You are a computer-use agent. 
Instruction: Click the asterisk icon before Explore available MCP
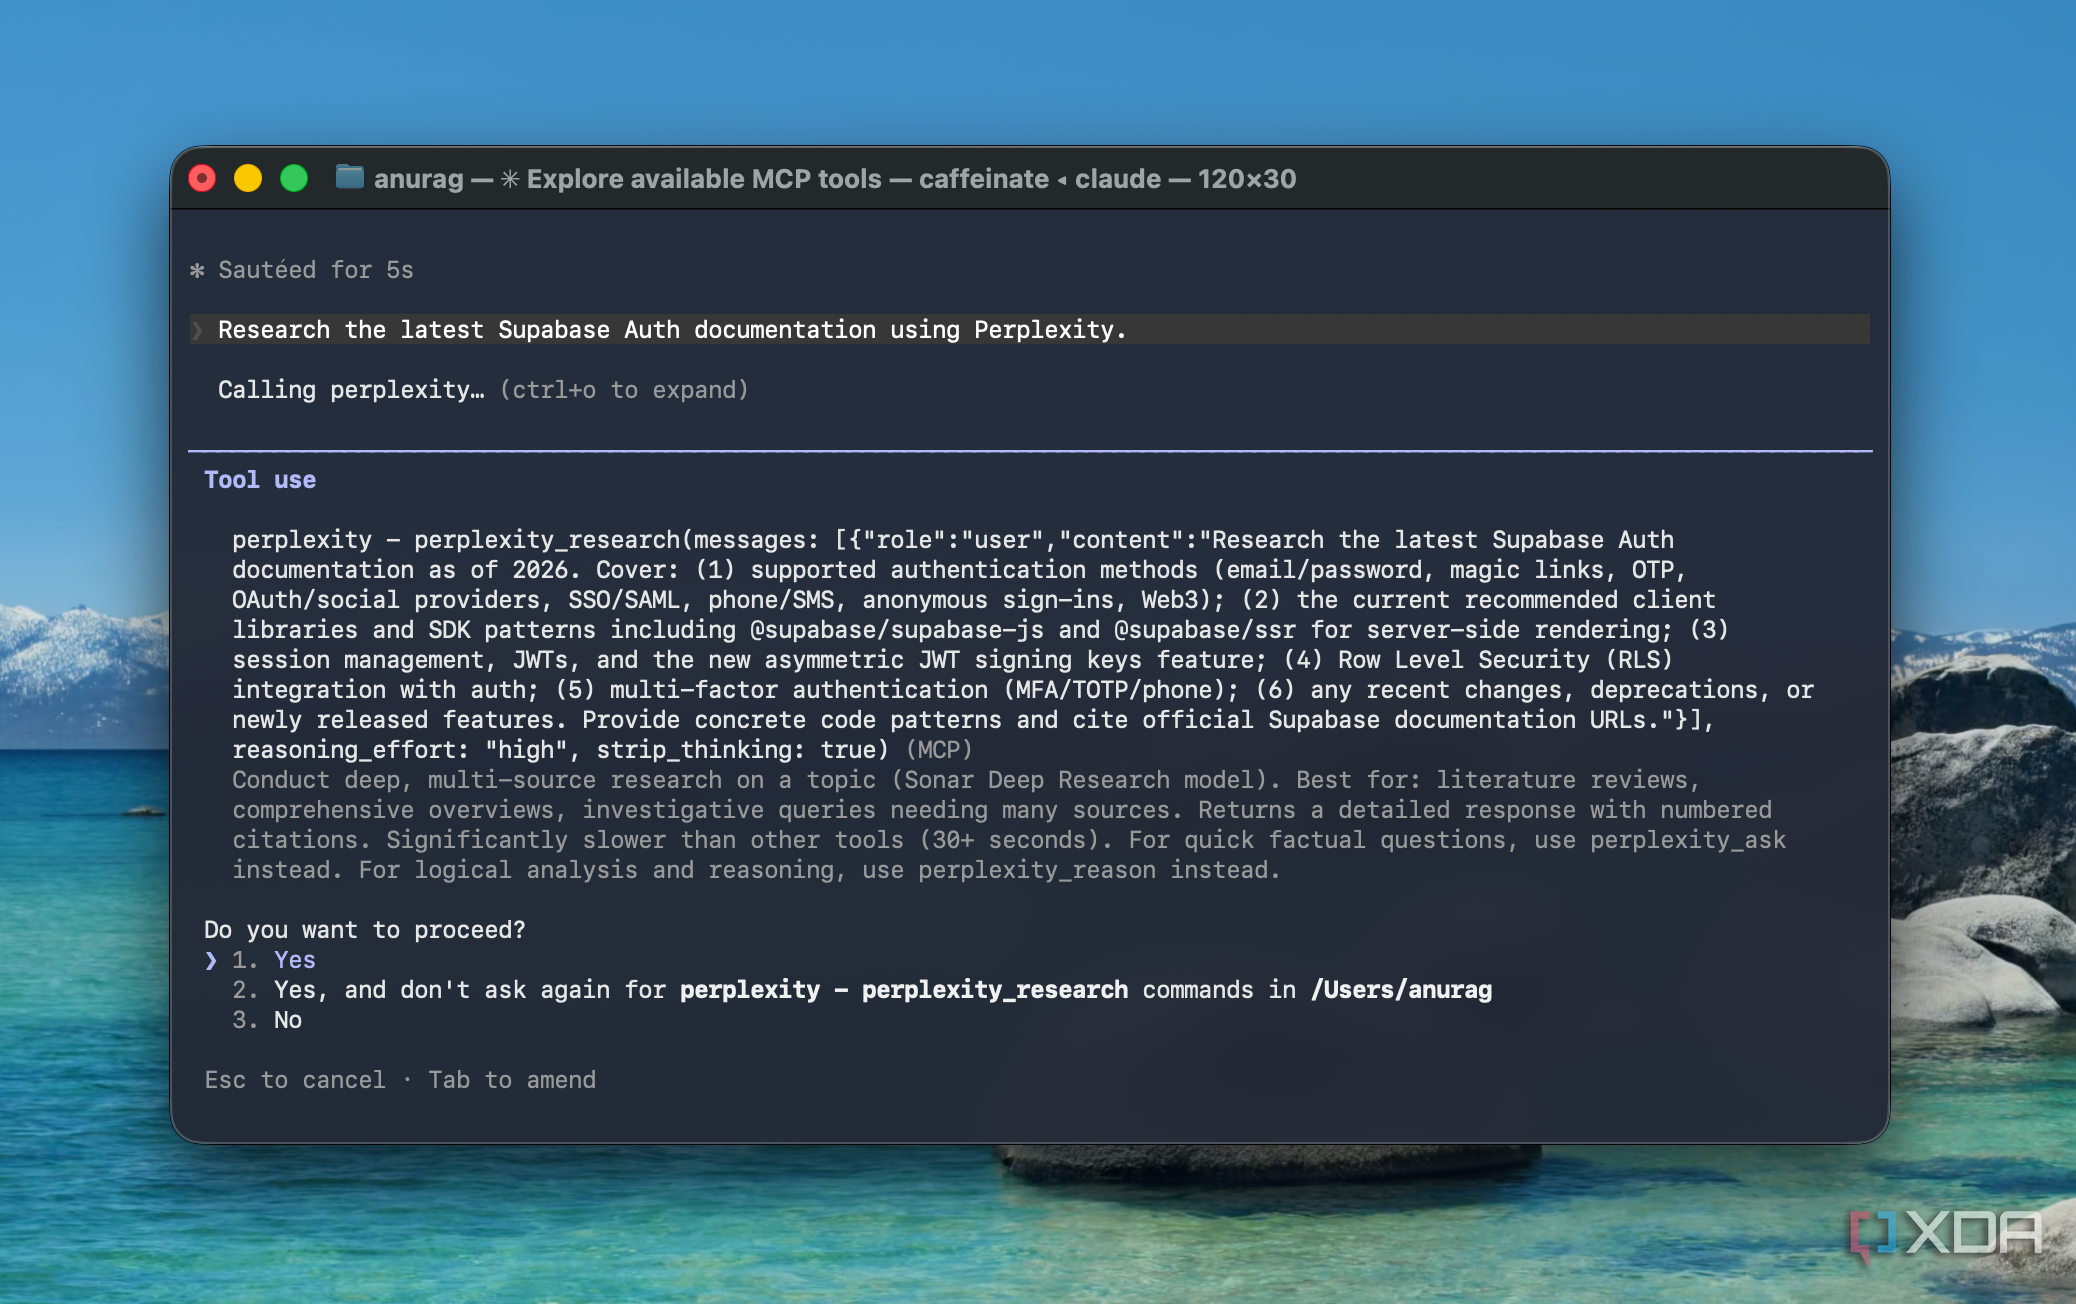pos(510,179)
